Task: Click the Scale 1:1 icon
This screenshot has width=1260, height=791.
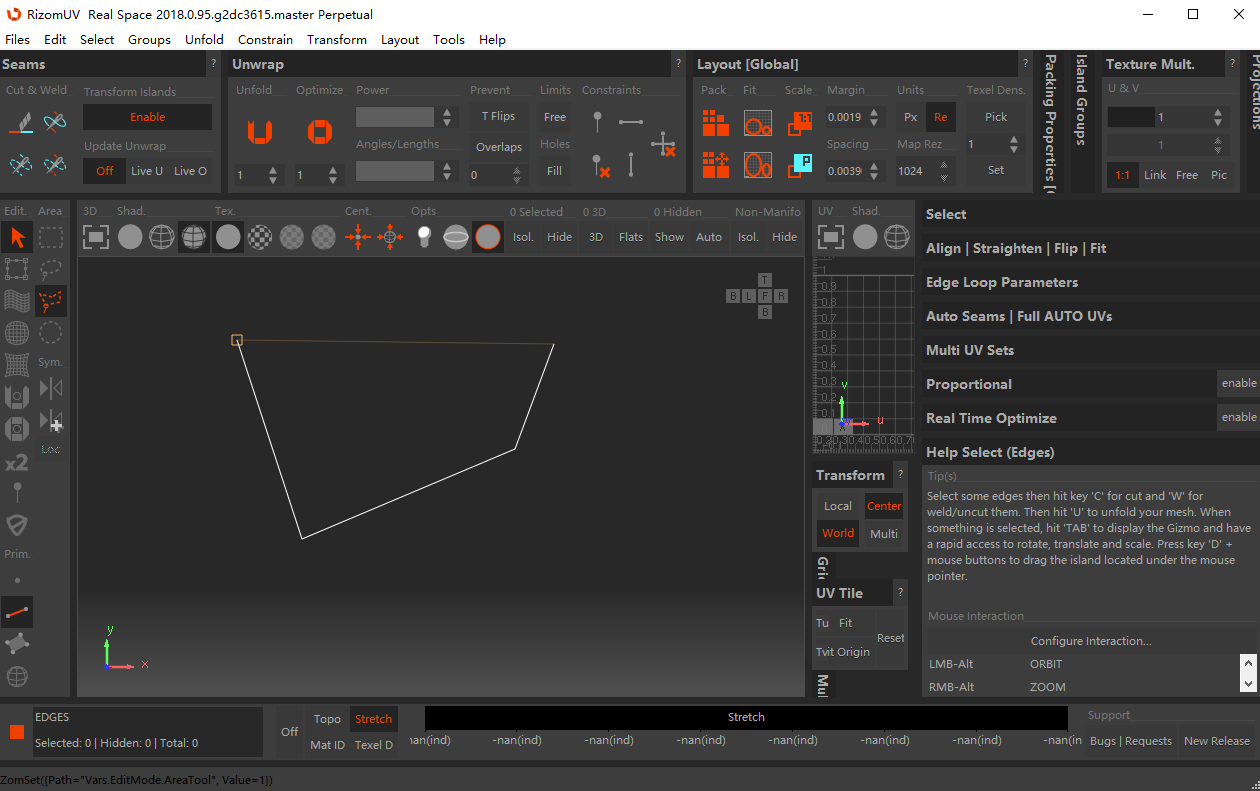Action: (x=800, y=122)
